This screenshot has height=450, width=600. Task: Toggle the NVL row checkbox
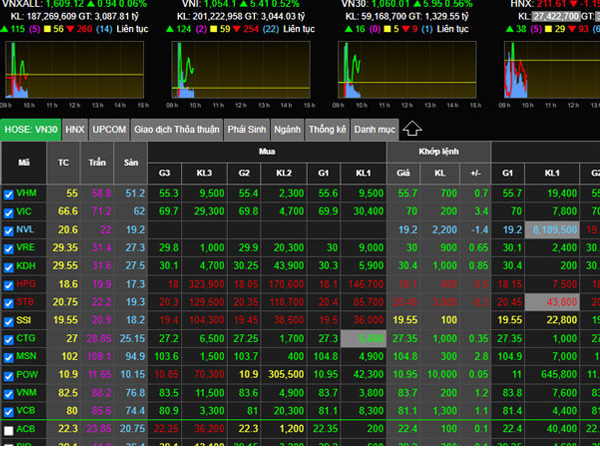coord(8,231)
